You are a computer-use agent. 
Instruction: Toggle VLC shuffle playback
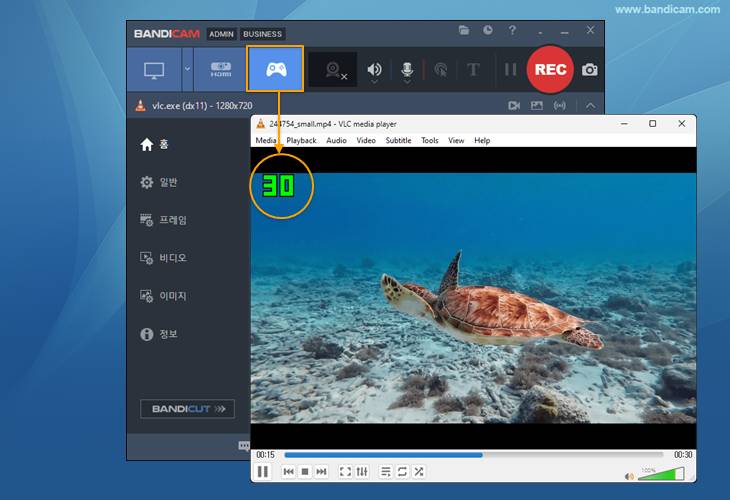pos(418,471)
